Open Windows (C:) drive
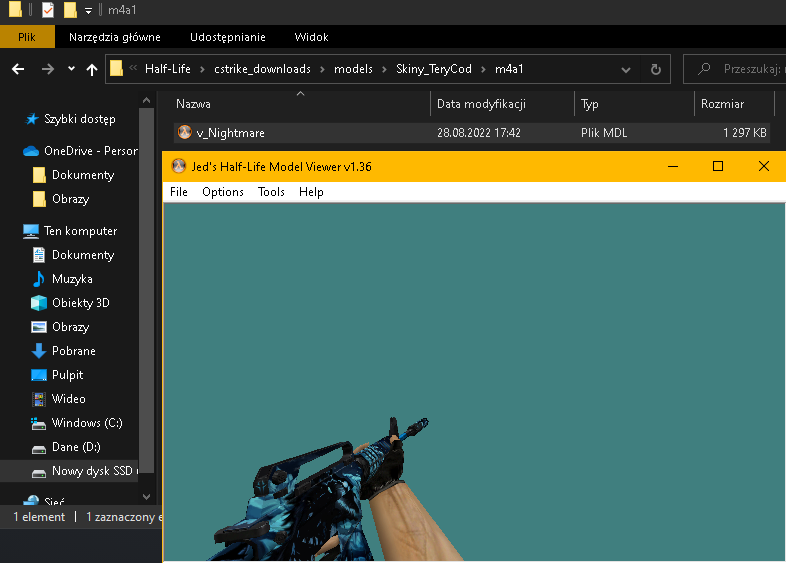The image size is (786, 563). pyautogui.click(x=87, y=424)
